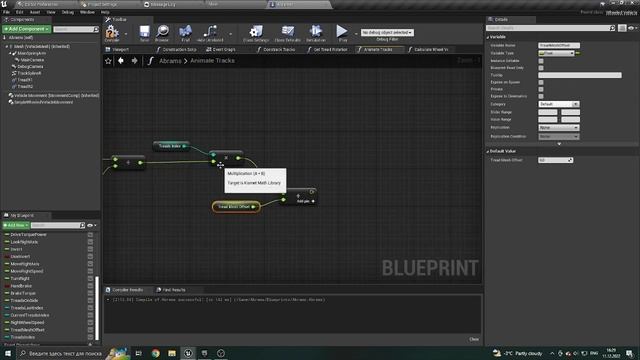Open the Details view options eye dropdown

(633, 28)
